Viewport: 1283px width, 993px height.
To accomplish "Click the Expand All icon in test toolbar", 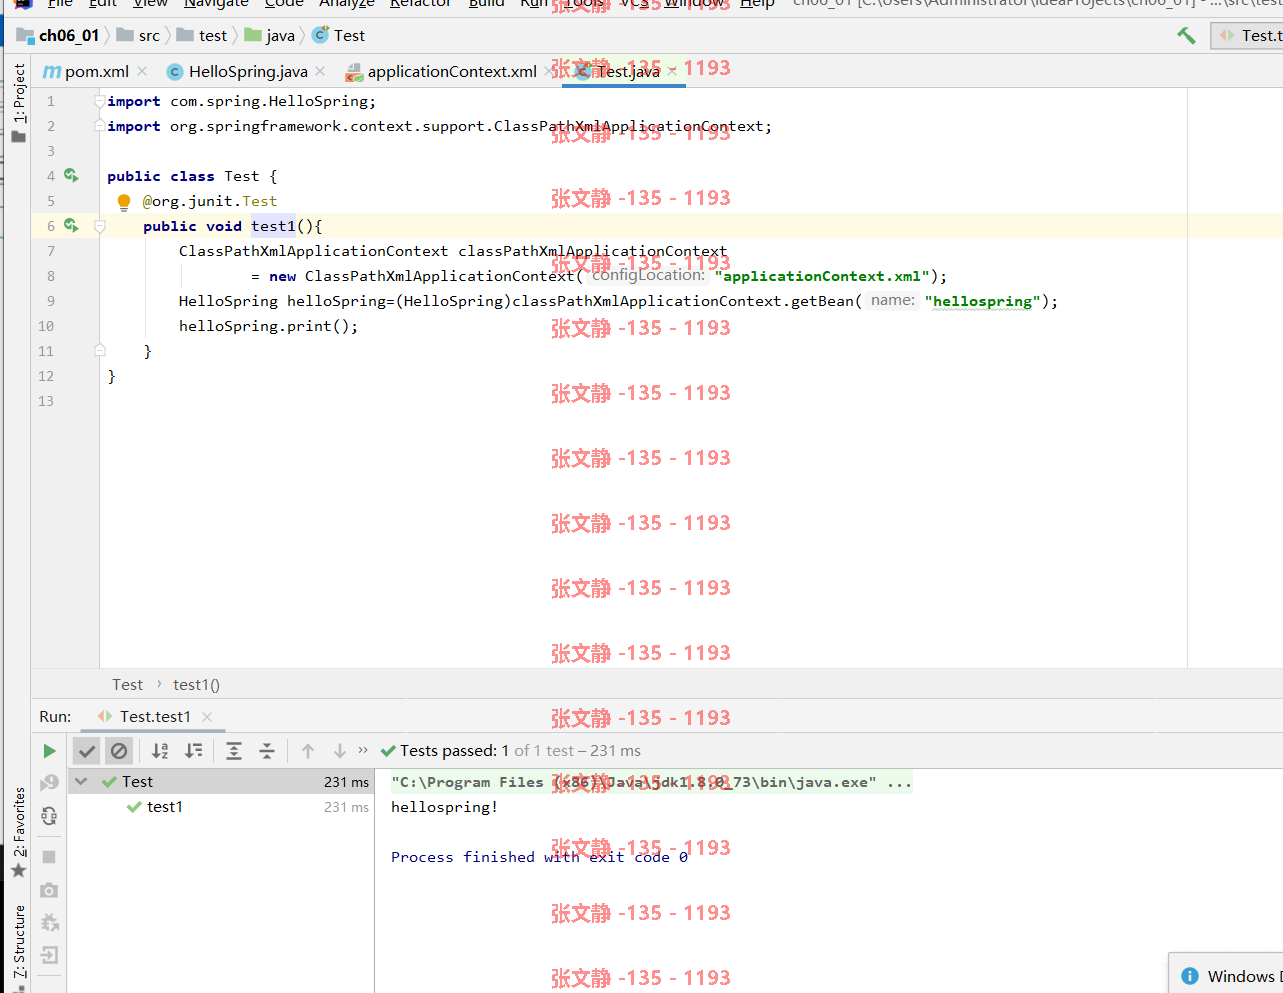I will tap(234, 751).
